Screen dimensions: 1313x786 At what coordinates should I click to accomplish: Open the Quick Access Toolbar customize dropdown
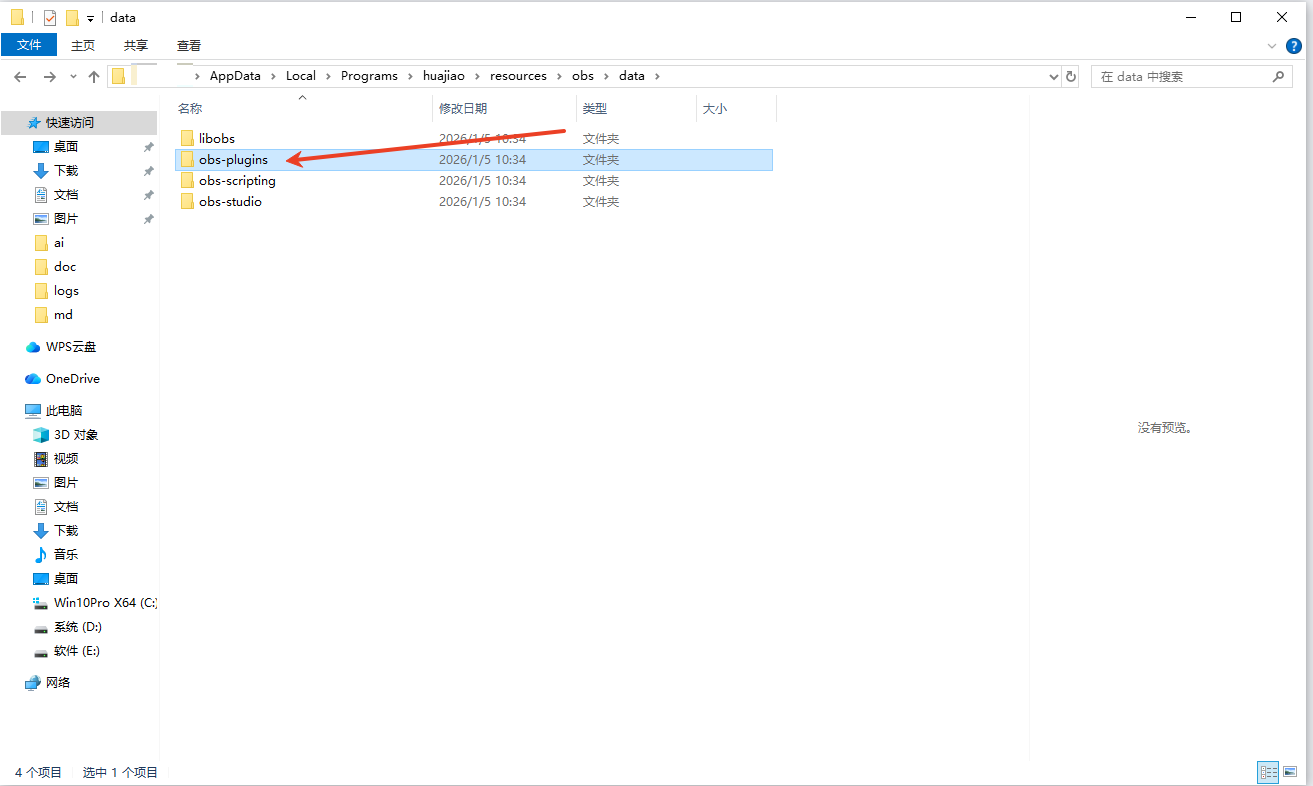(x=90, y=18)
